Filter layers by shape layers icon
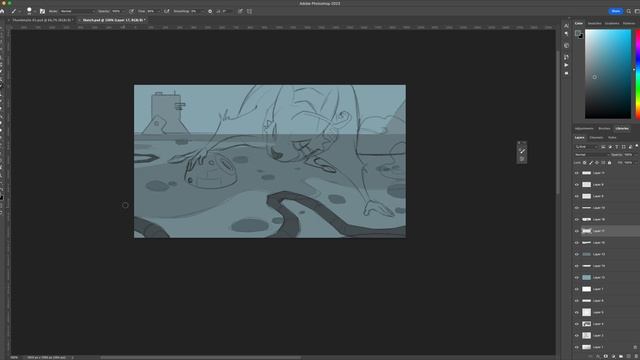Viewport: 640px width, 360px height. 624,147
